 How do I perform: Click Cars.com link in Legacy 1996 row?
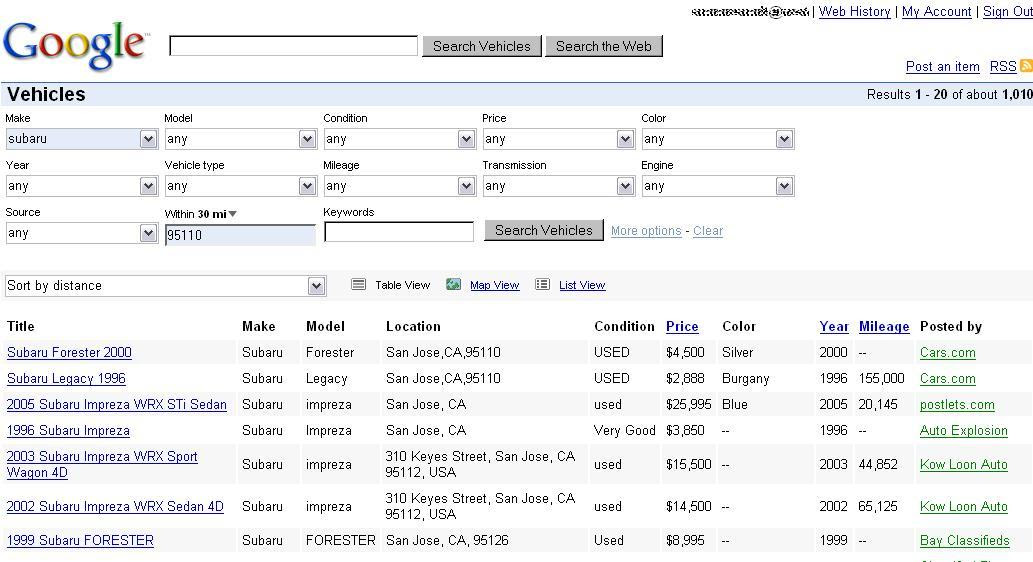pos(947,379)
